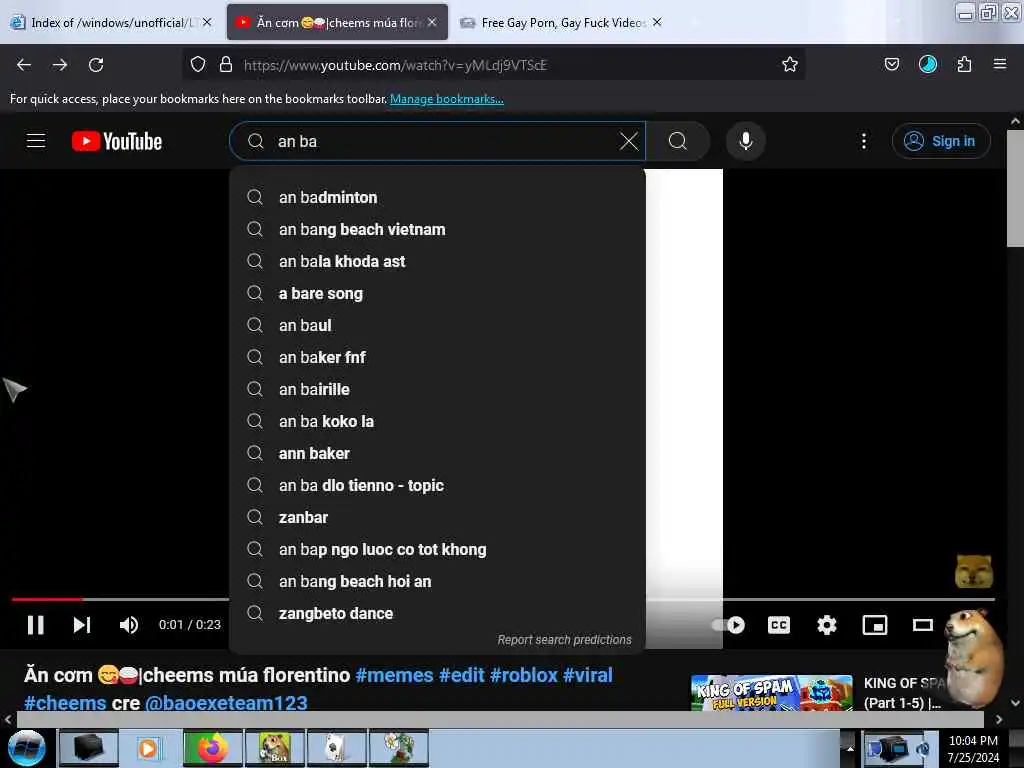Skip to the next video
Screen dimensions: 1024x768
coord(82,625)
